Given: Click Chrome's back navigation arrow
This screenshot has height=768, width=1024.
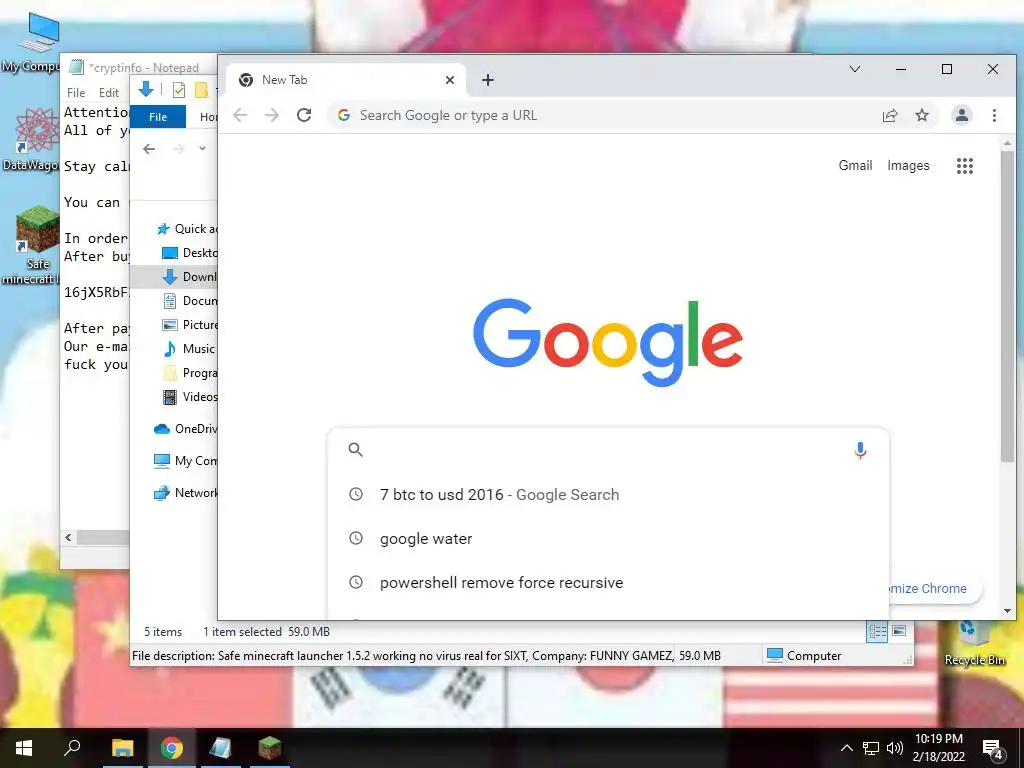Looking at the screenshot, I should point(240,116).
